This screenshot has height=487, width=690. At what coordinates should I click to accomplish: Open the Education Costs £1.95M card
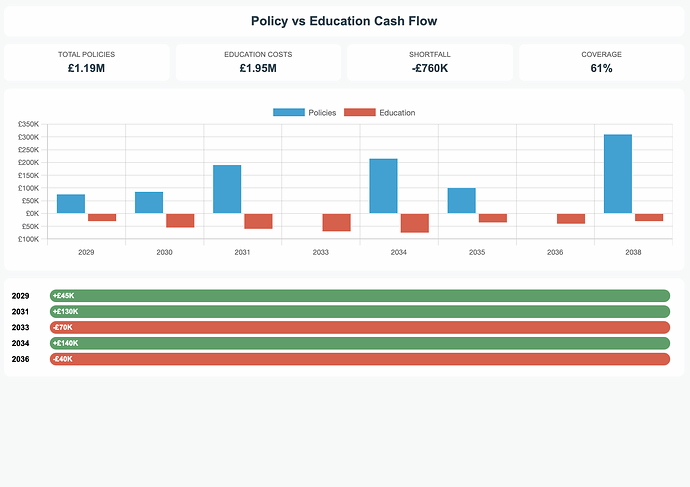click(258, 62)
